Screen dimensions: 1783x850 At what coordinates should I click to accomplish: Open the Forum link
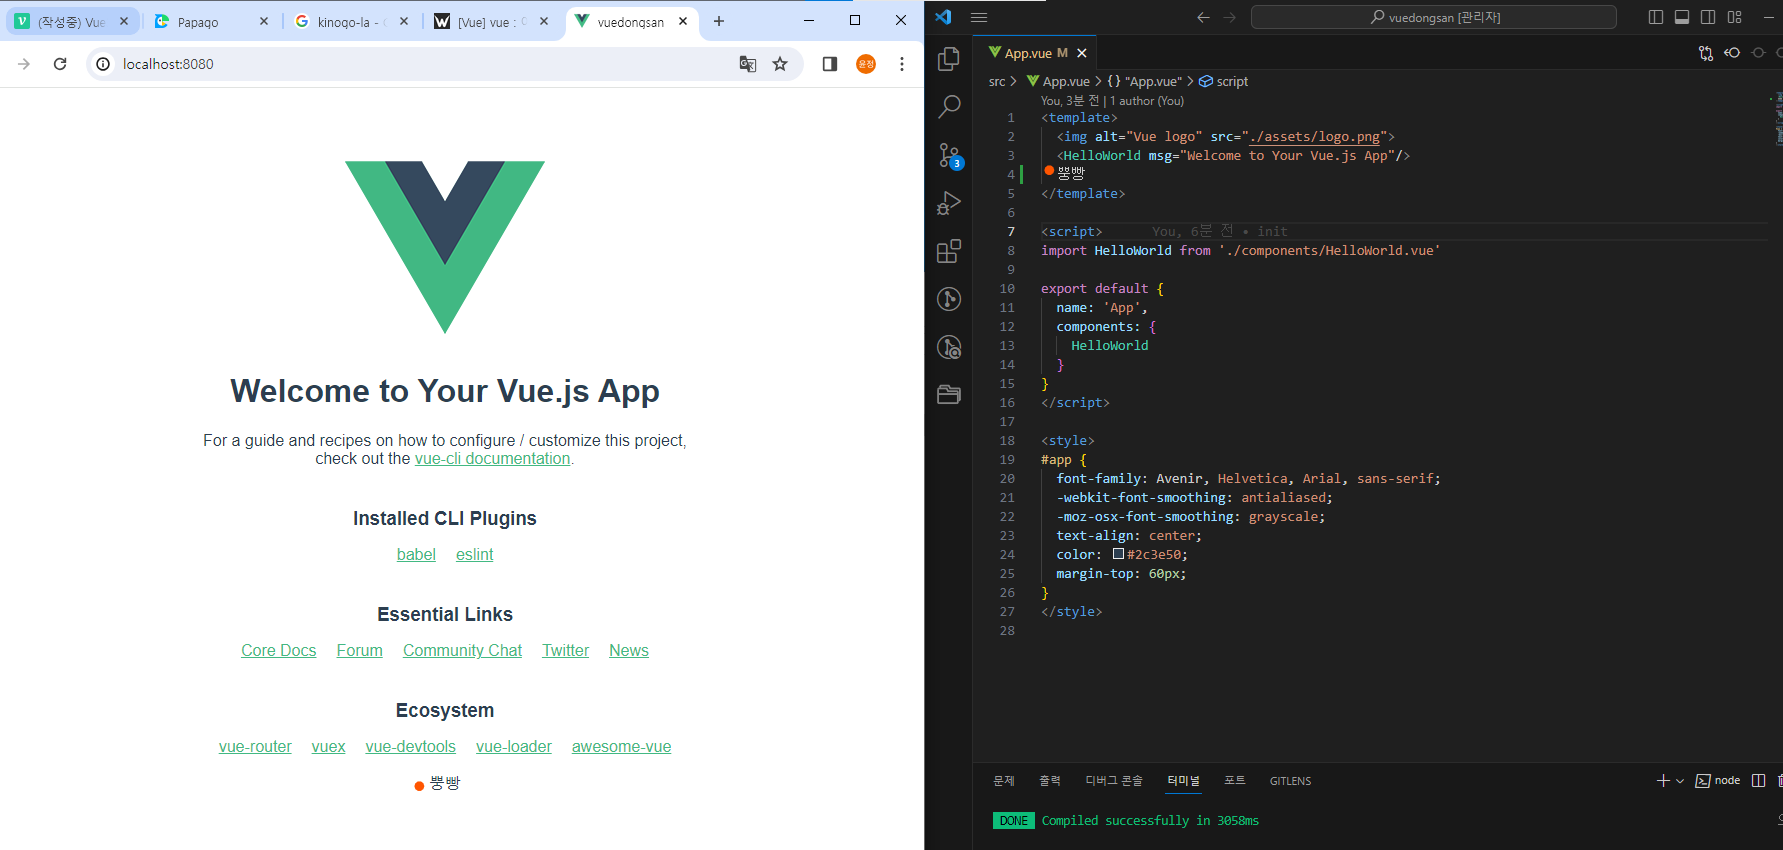click(360, 651)
